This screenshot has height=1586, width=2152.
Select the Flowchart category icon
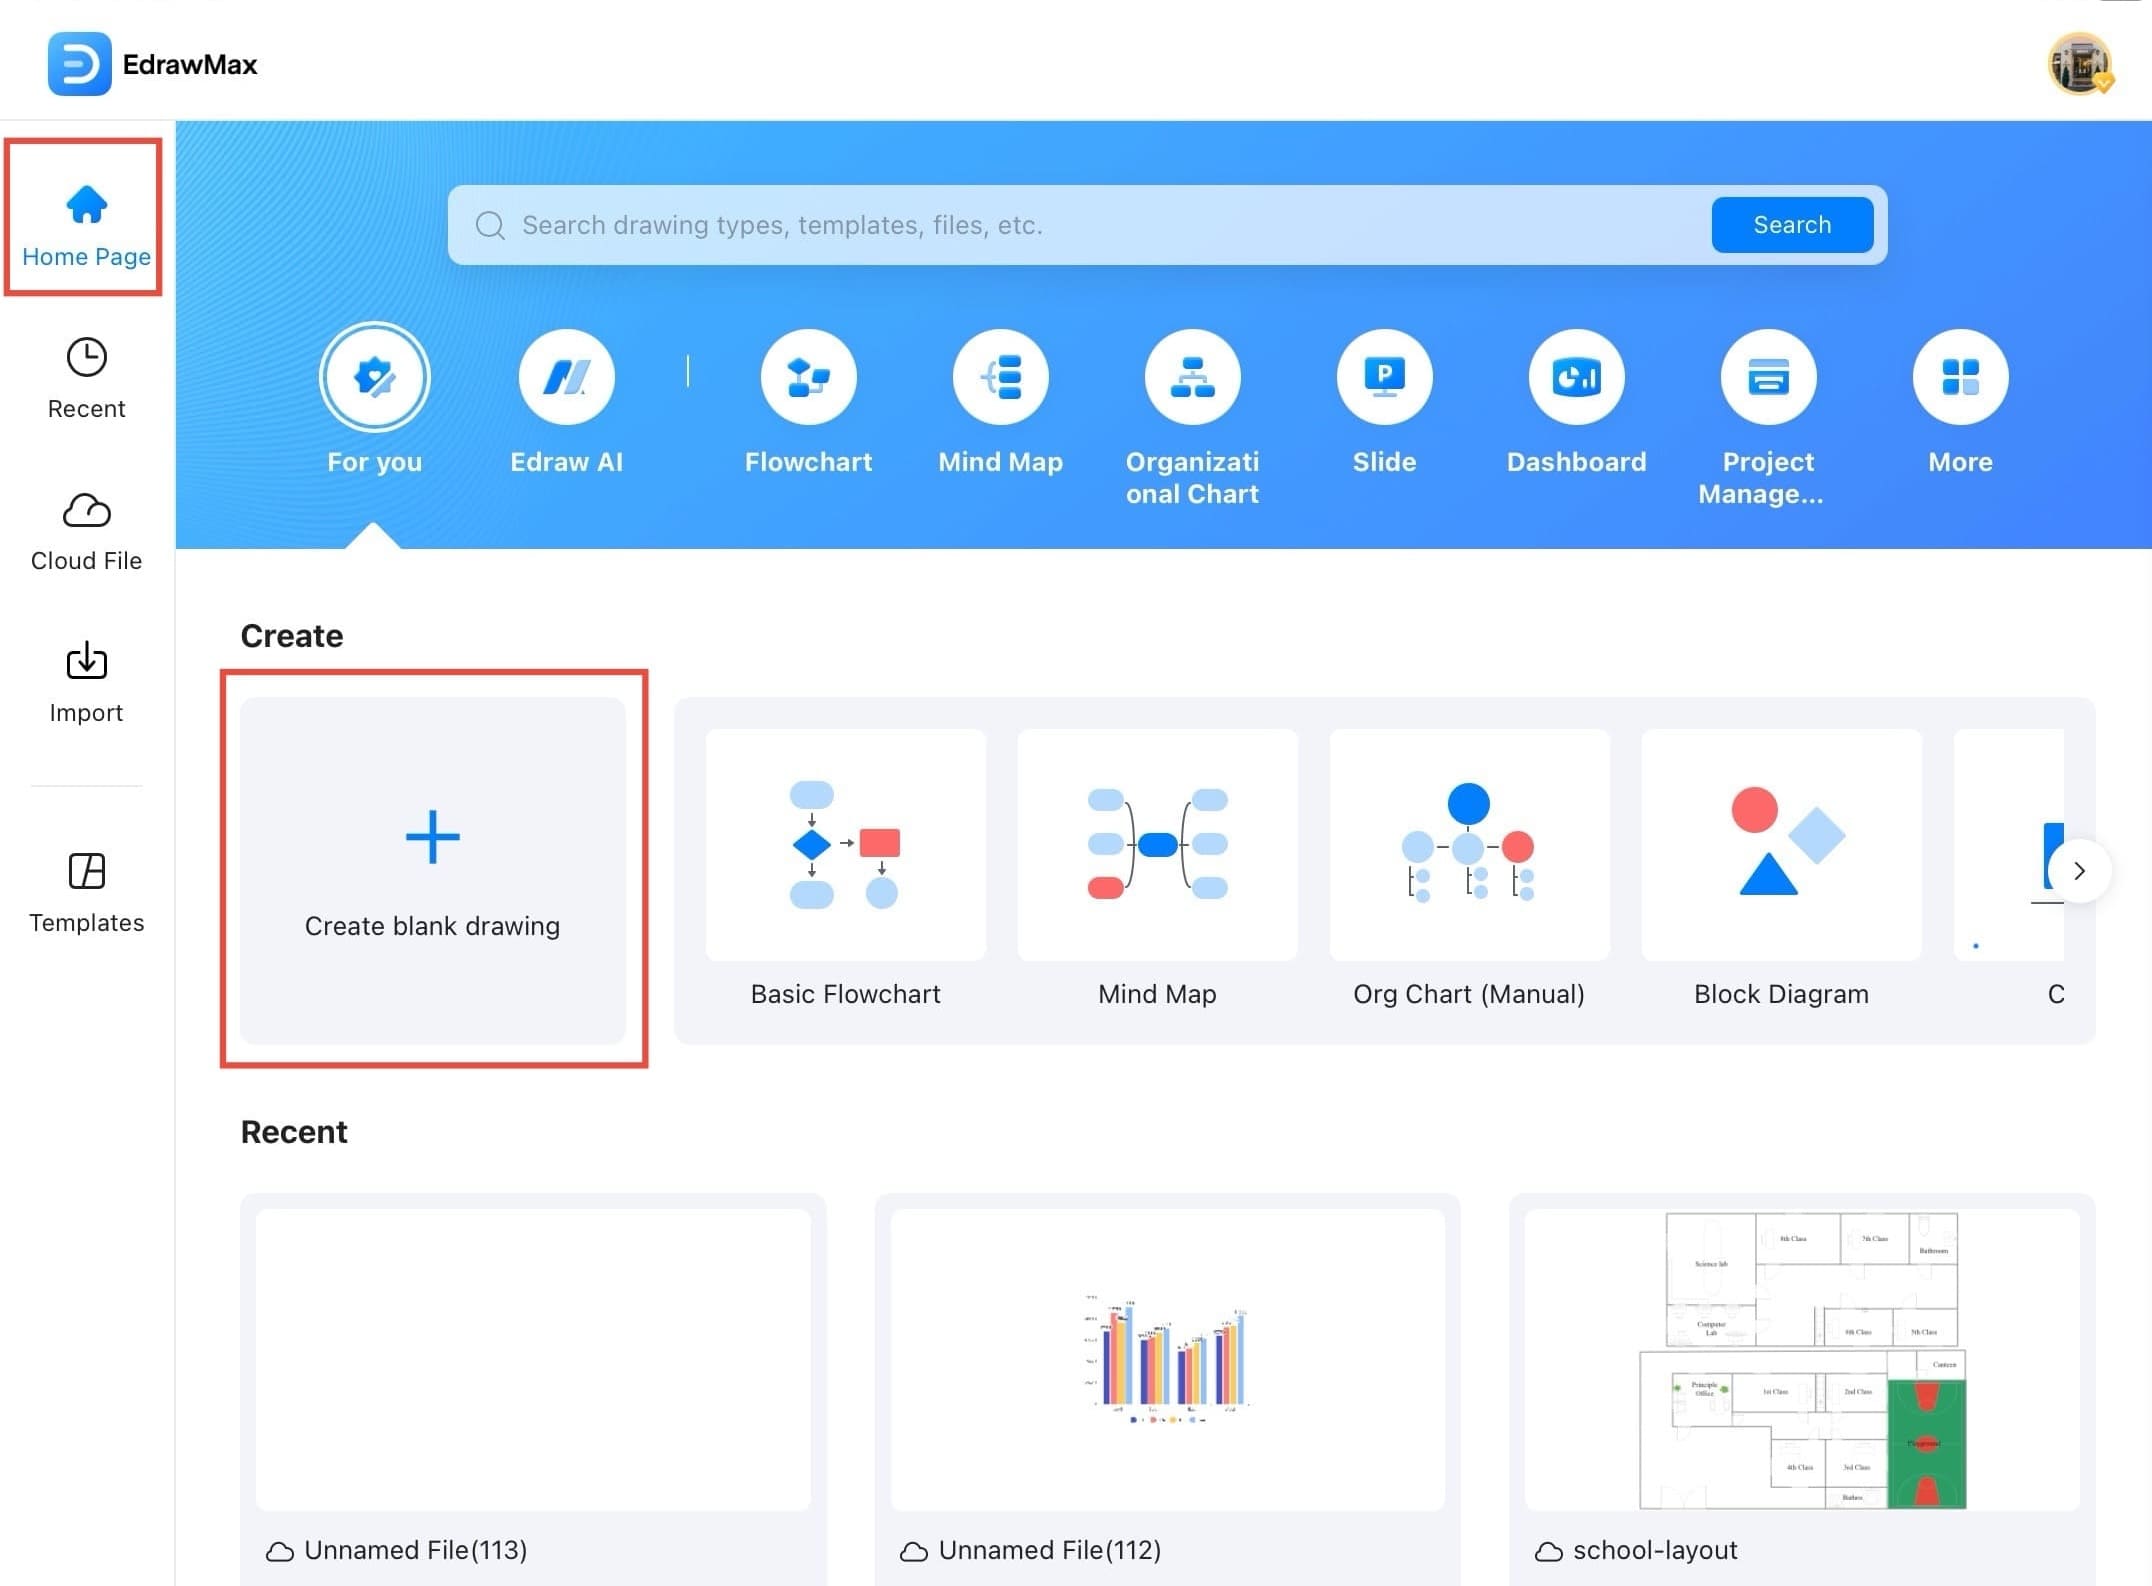[x=808, y=377]
